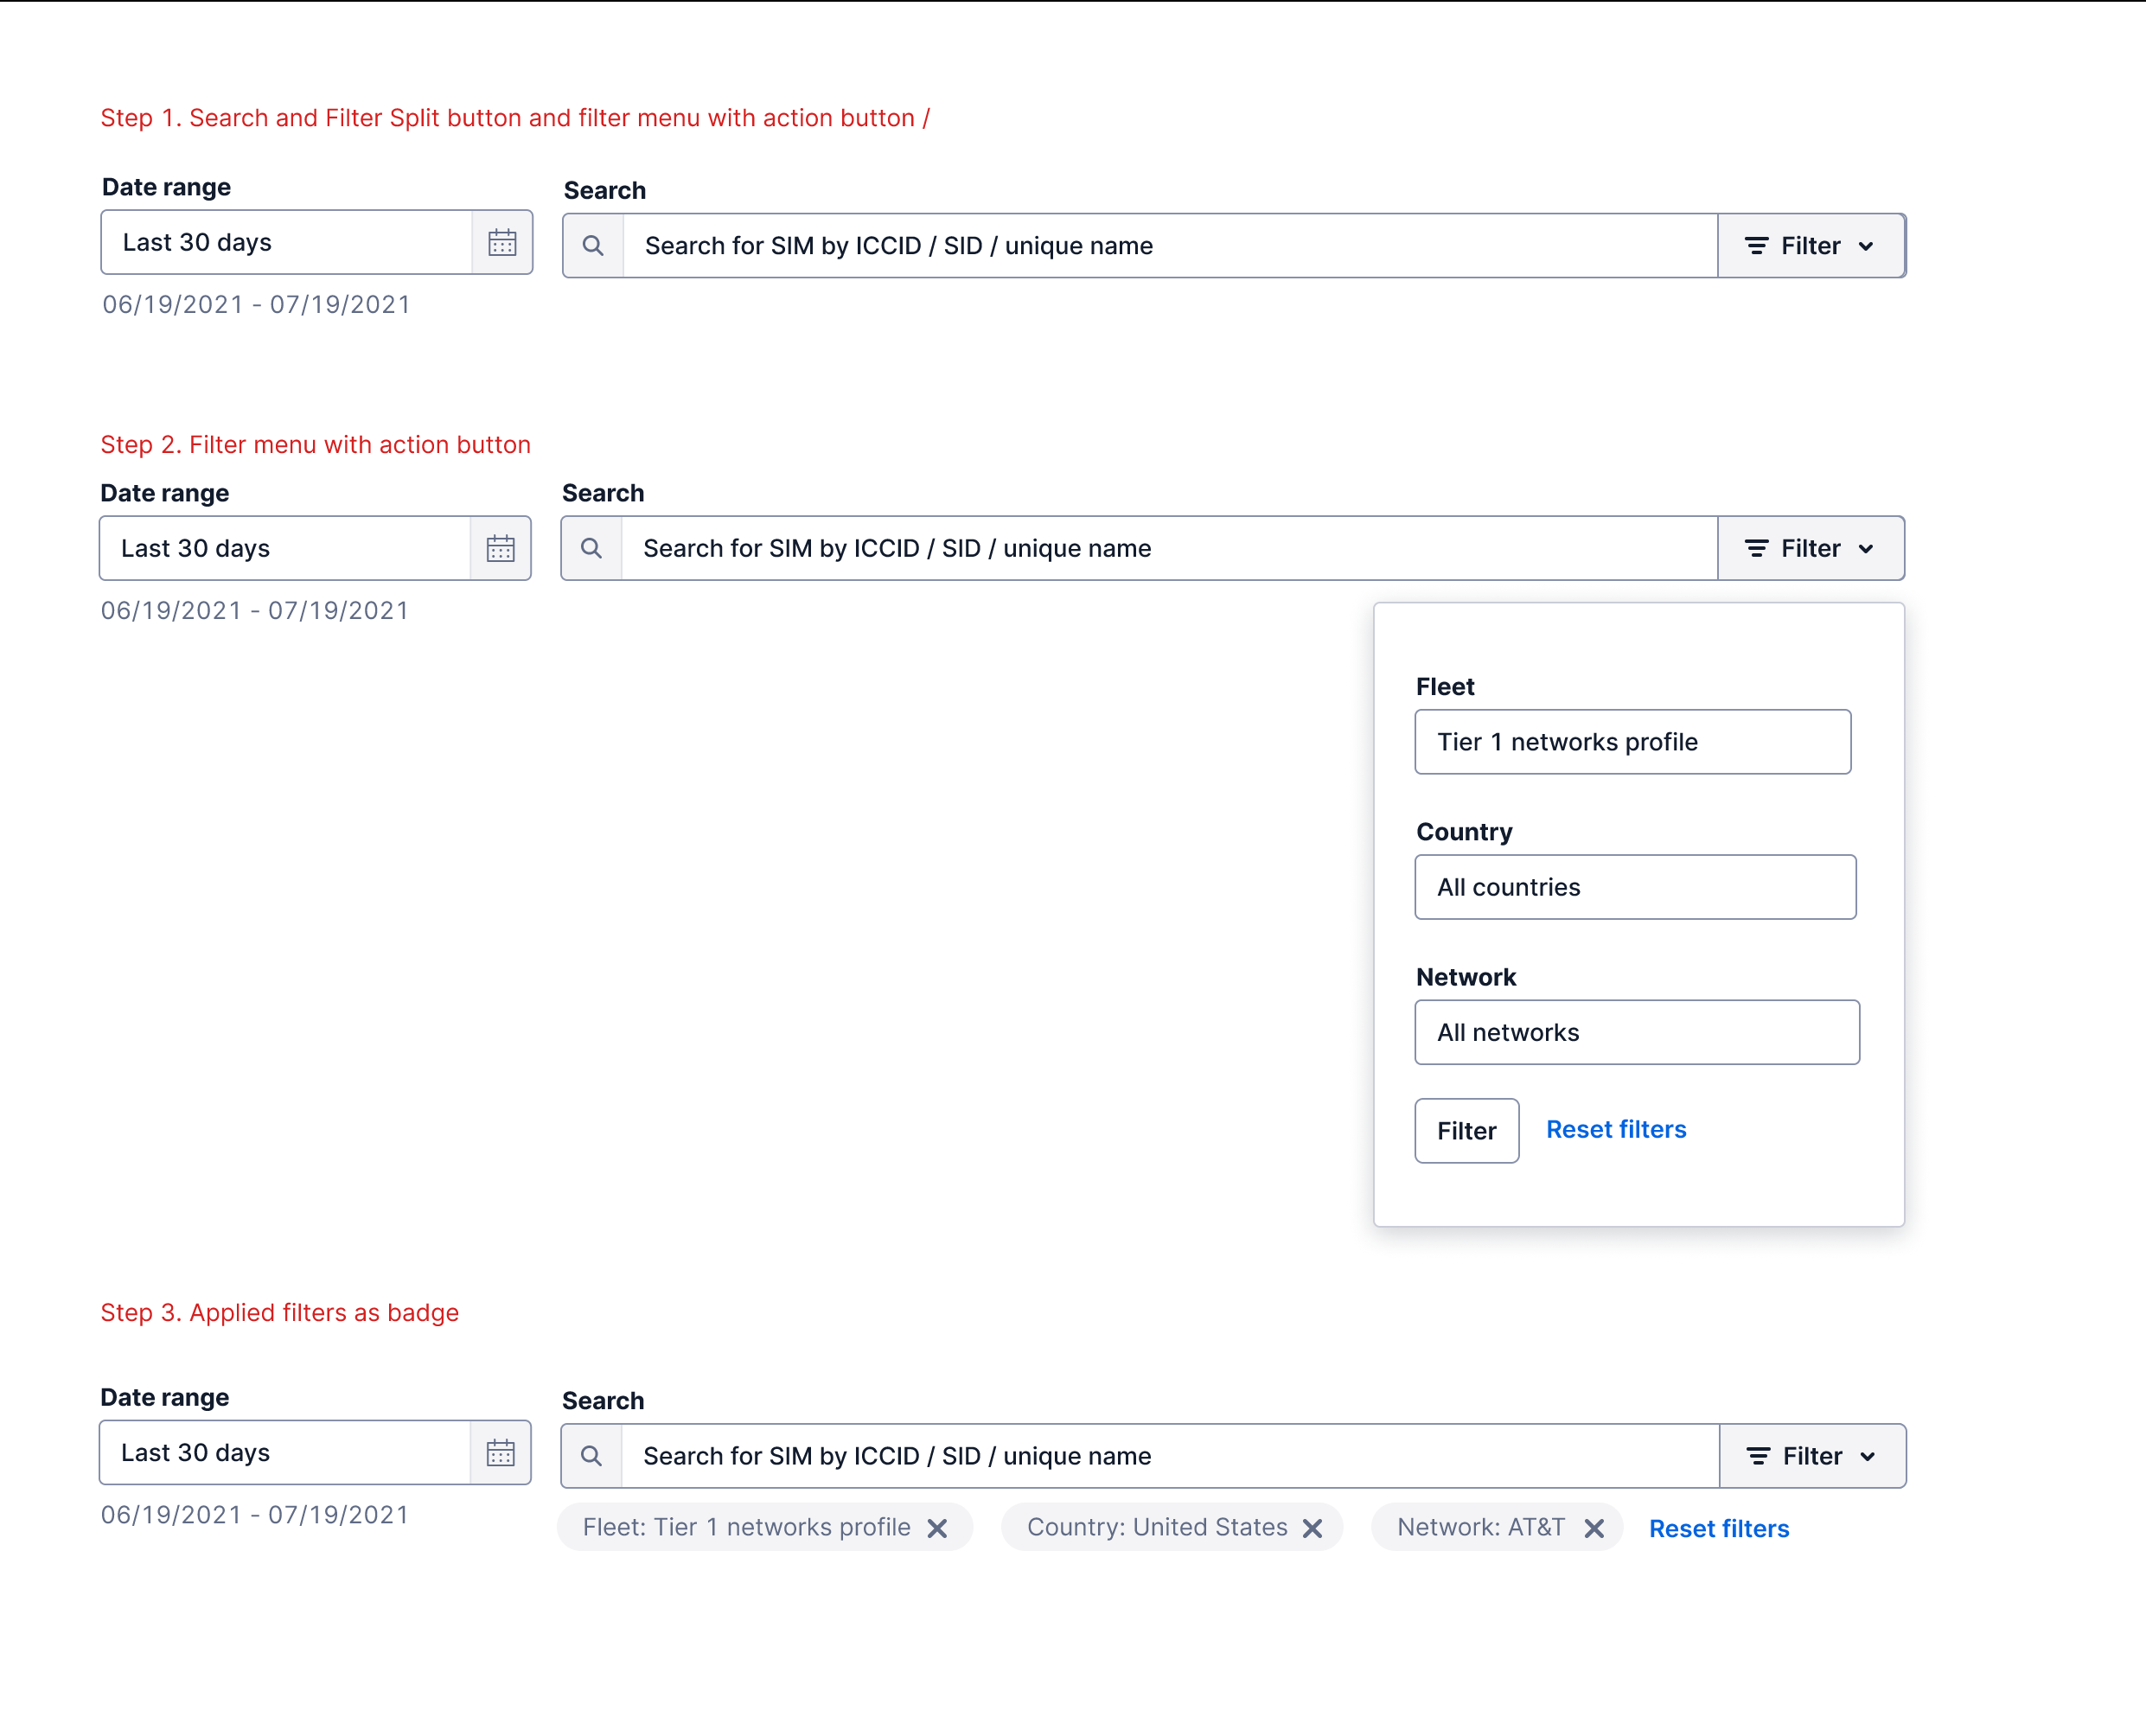The width and height of the screenshot is (2146, 1736).
Task: Click the search magnifier icon in Step 3
Action: point(591,1456)
